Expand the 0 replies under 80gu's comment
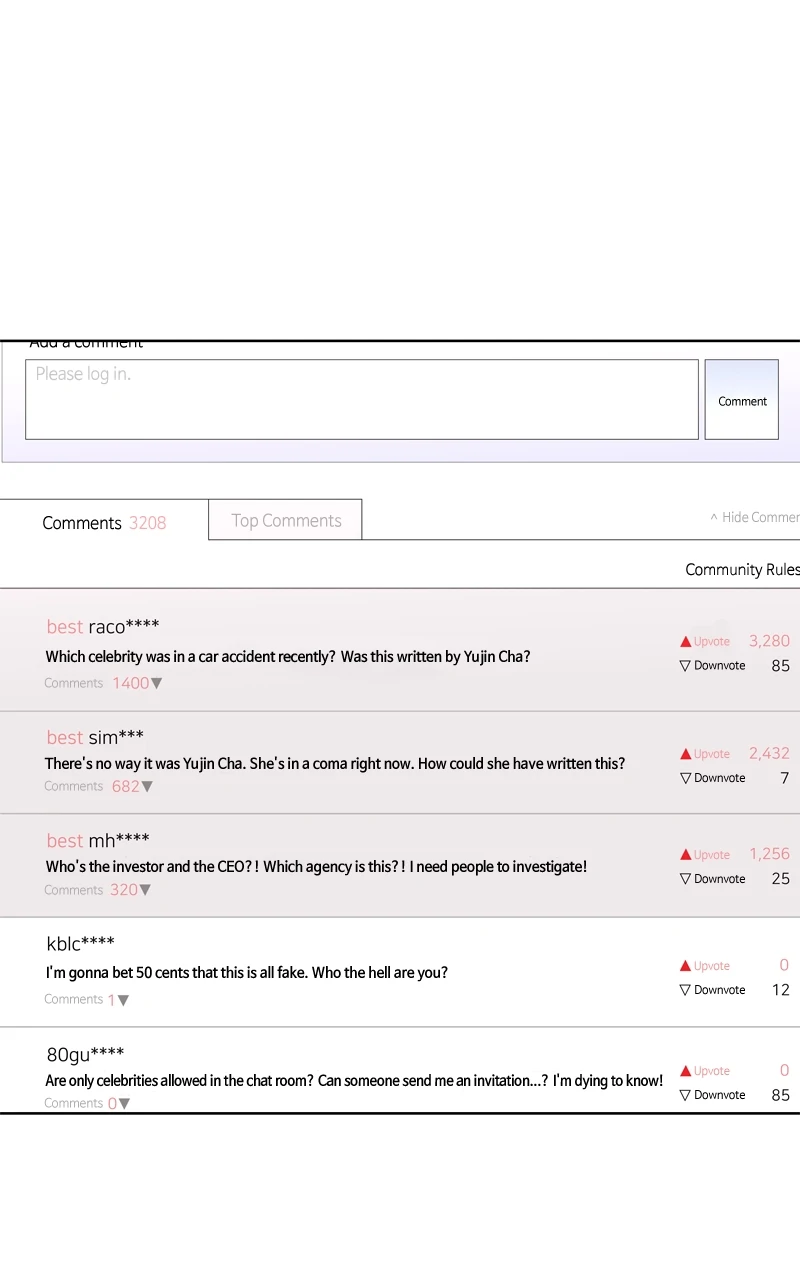800x1280 pixels. click(x=119, y=1103)
